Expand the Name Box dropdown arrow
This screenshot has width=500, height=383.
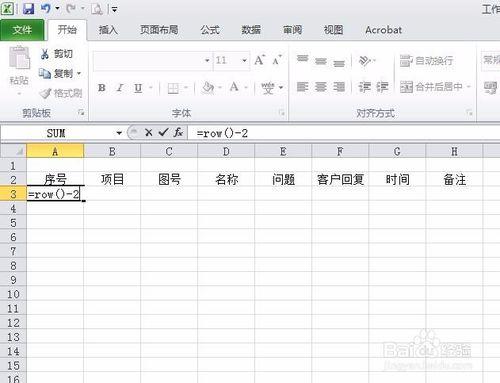point(119,133)
